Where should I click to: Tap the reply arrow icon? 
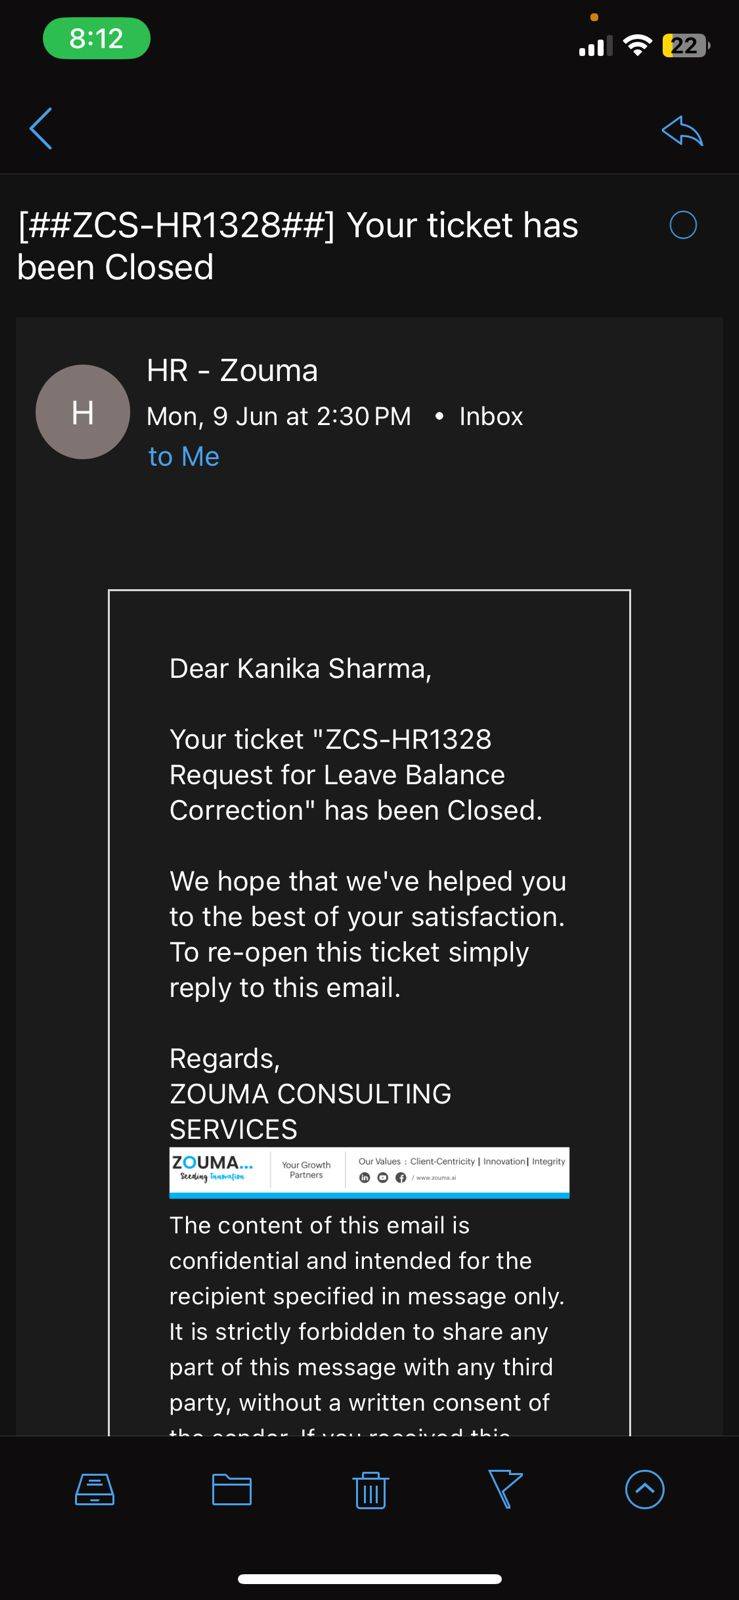pos(682,130)
